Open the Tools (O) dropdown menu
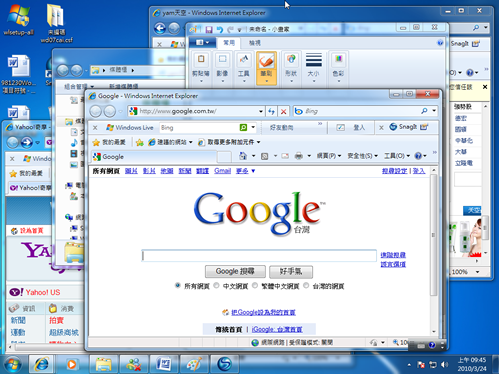This screenshot has width=499, height=374. [x=397, y=156]
